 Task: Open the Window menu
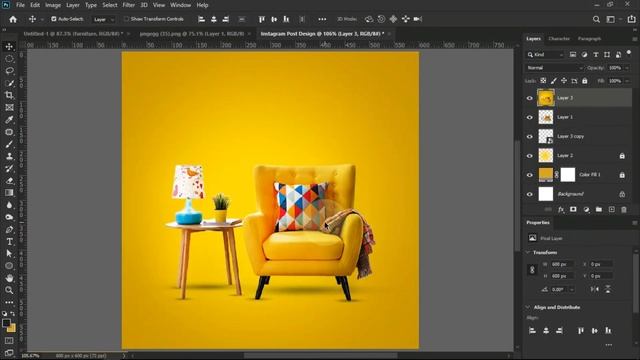pyautogui.click(x=180, y=5)
